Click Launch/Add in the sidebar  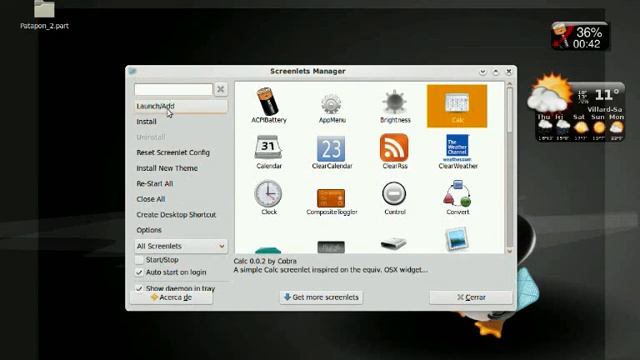point(181,106)
